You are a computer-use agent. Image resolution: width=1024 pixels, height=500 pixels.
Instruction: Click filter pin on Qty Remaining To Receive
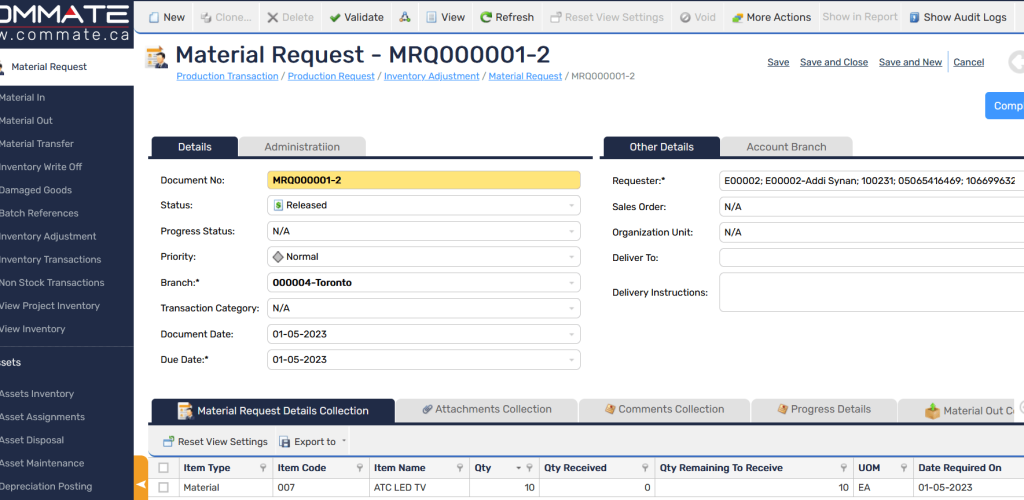pyautogui.click(x=845, y=468)
